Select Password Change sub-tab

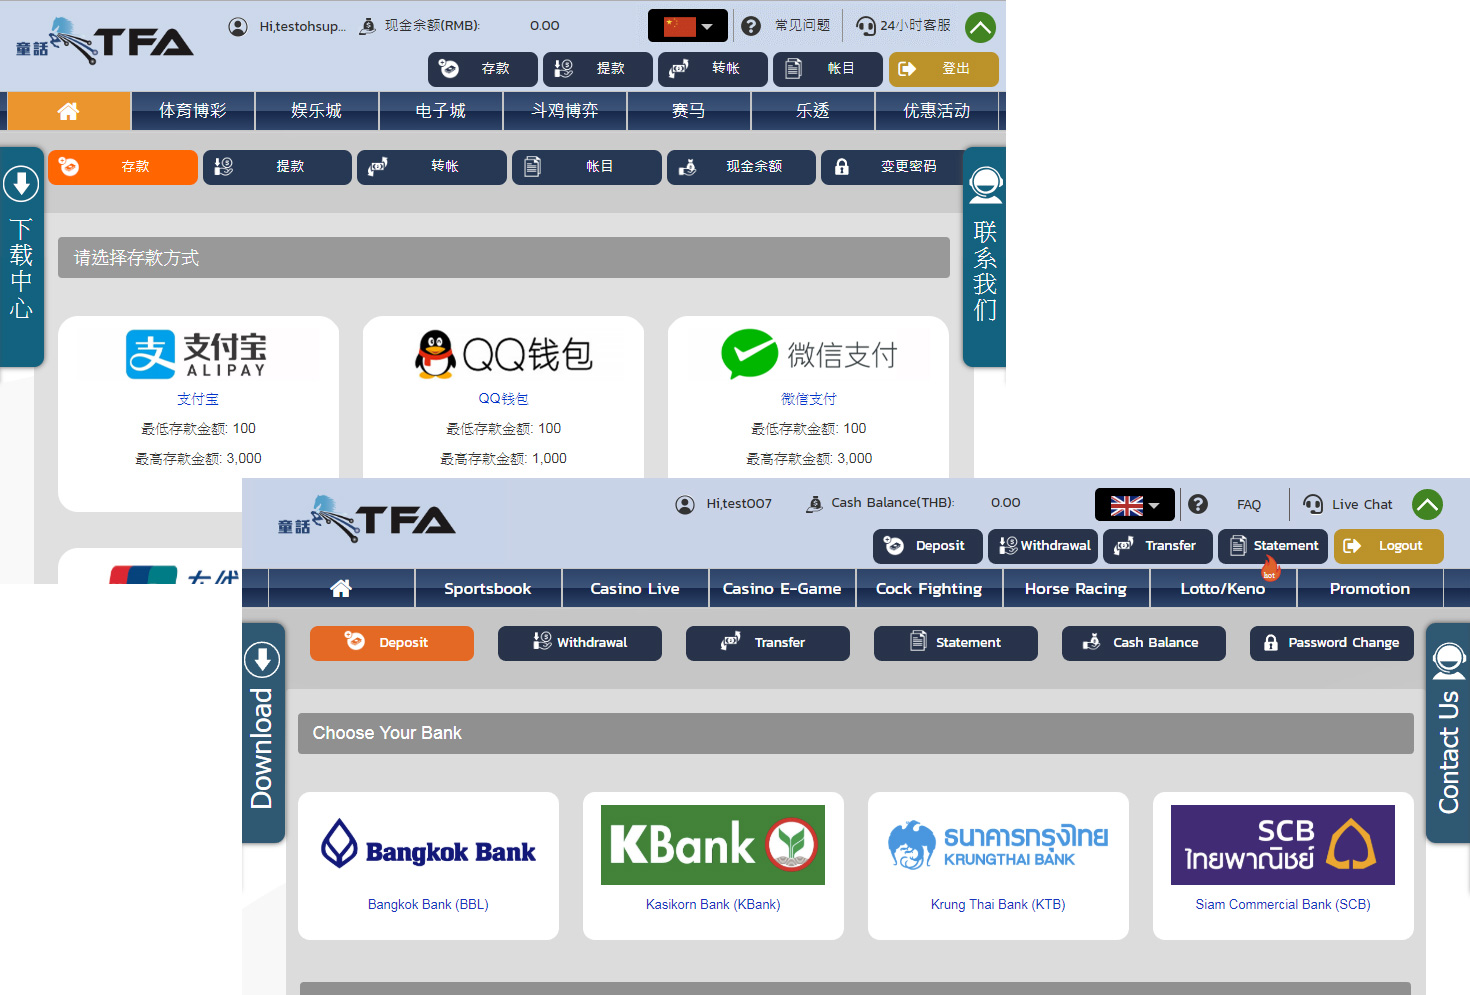click(1332, 643)
